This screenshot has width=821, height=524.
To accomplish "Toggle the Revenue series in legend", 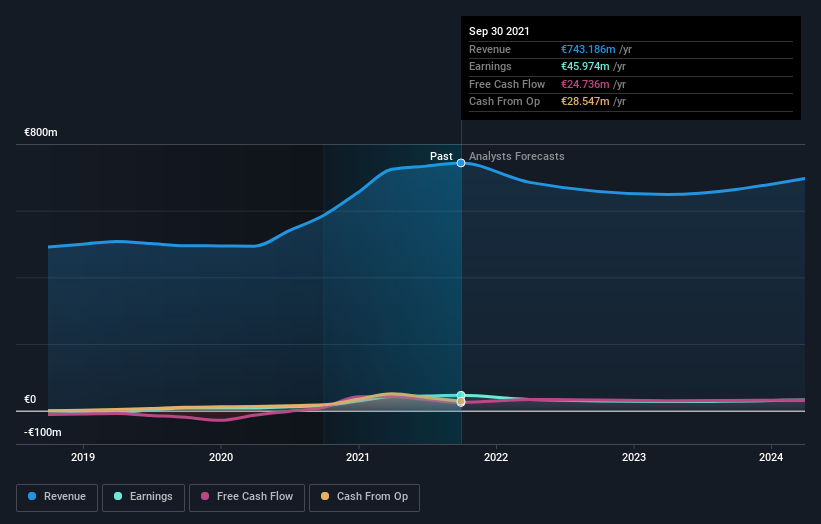I will [57, 497].
